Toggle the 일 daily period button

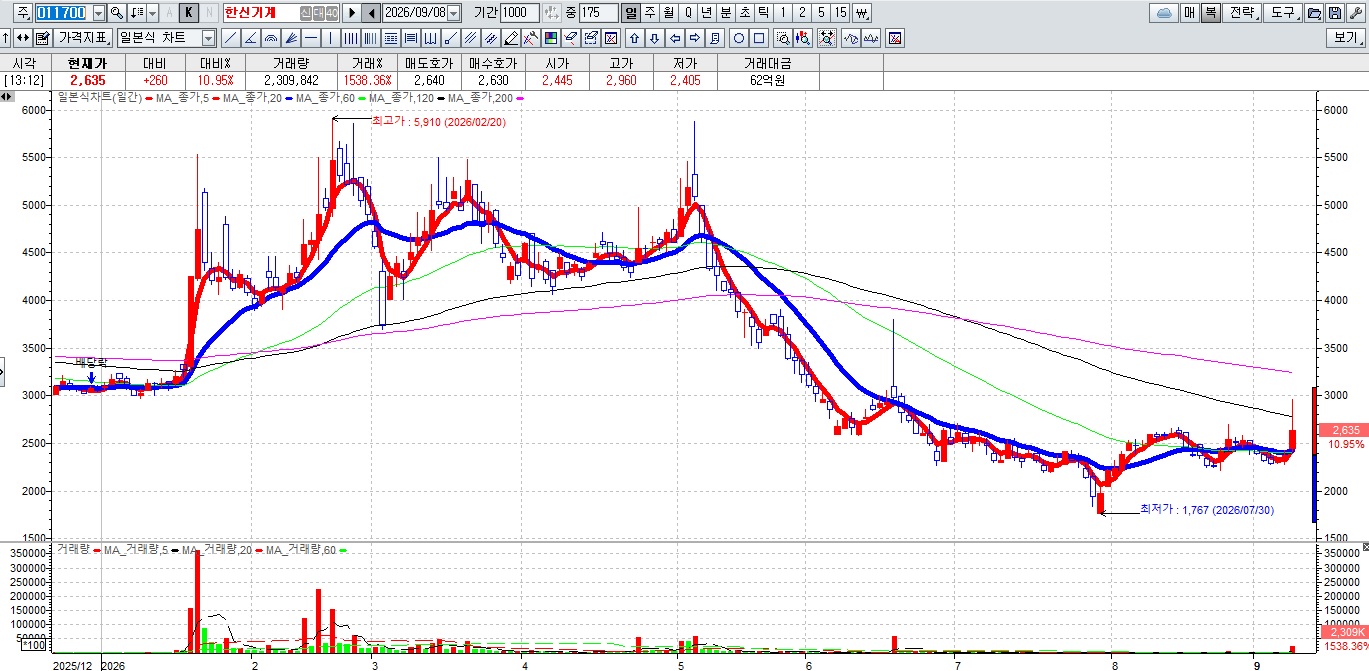click(x=630, y=13)
